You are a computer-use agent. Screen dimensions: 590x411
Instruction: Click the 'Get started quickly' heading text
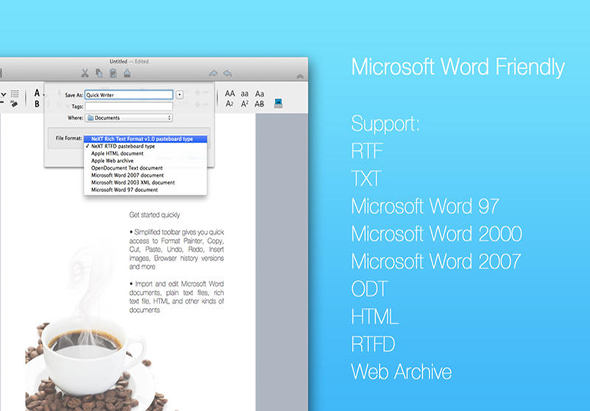coord(155,215)
